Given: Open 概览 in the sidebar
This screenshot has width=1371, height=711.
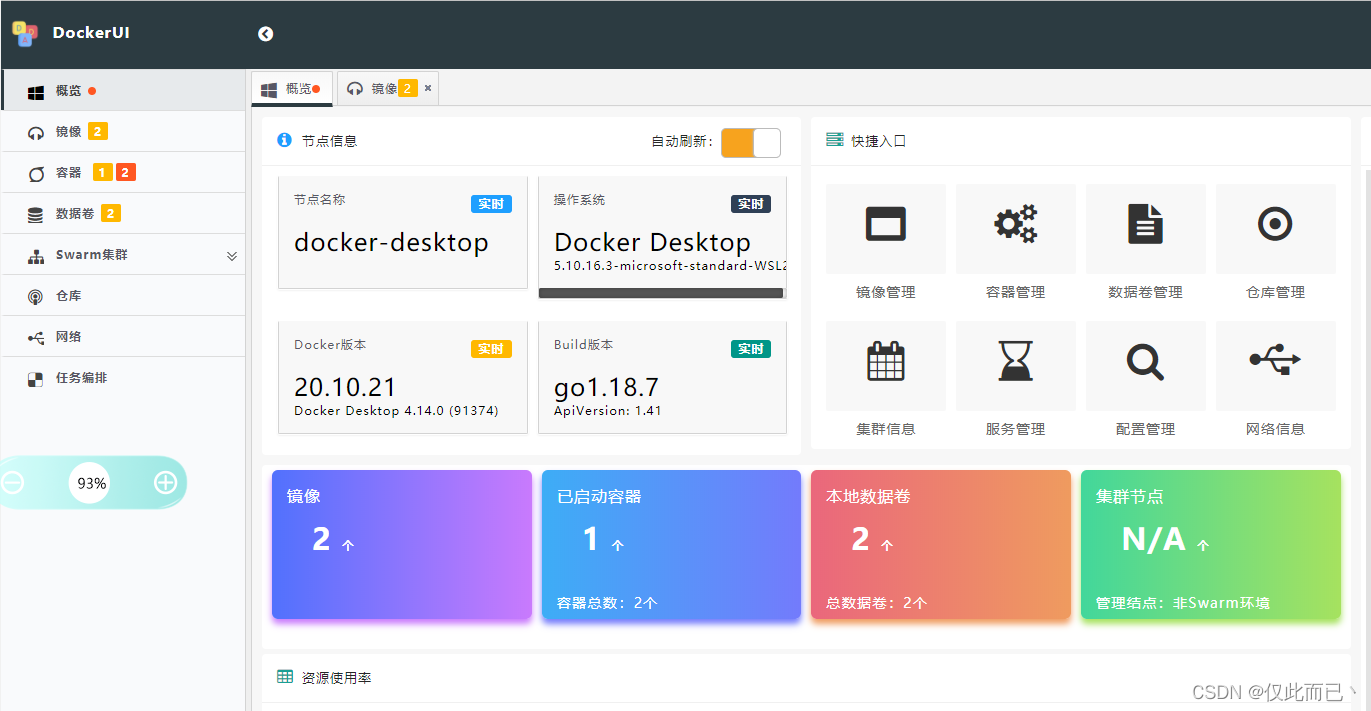Looking at the screenshot, I should (123, 90).
